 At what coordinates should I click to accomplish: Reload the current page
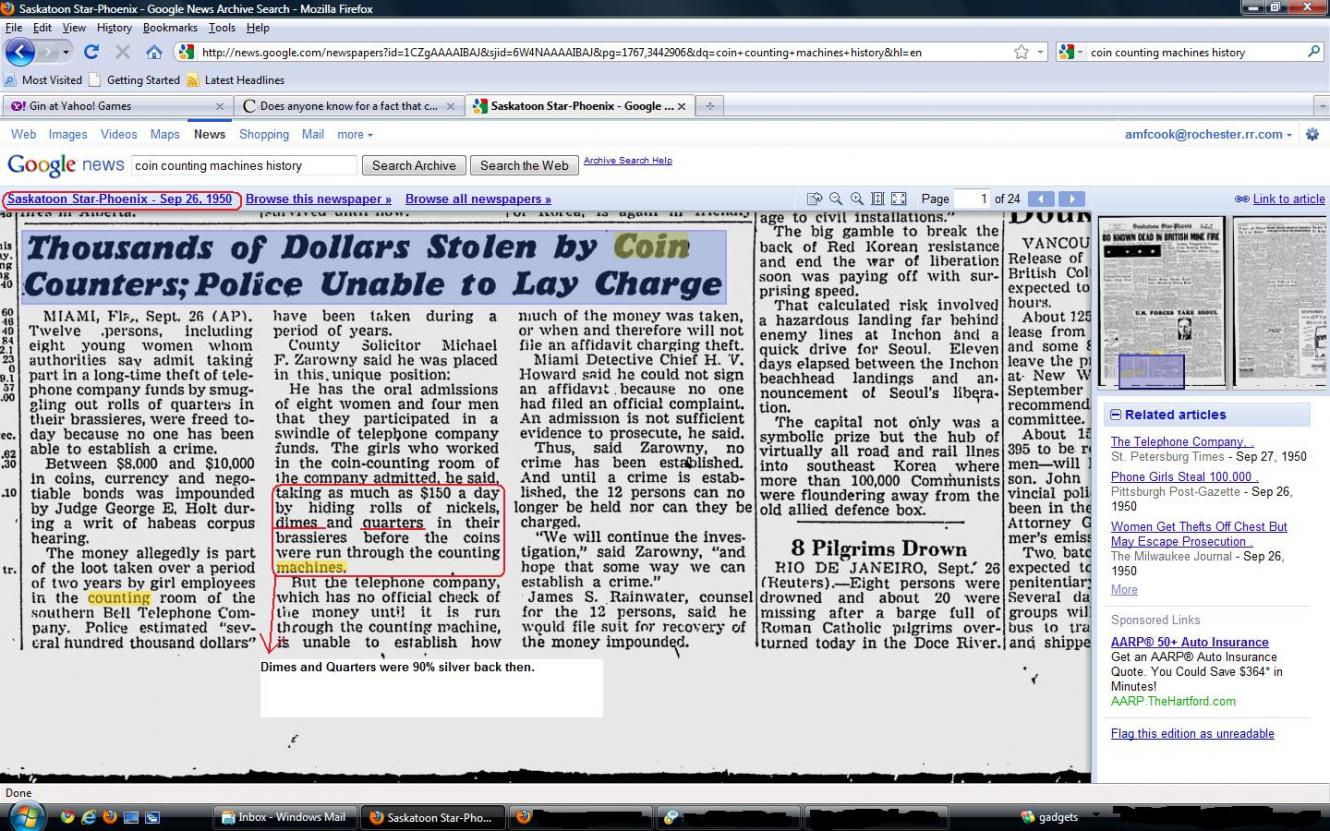tap(91, 52)
